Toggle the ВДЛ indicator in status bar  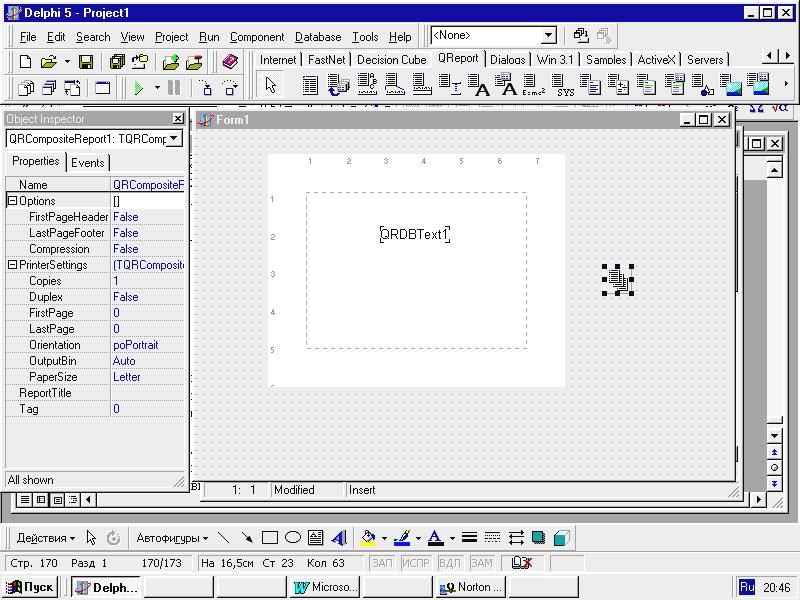pos(449,563)
